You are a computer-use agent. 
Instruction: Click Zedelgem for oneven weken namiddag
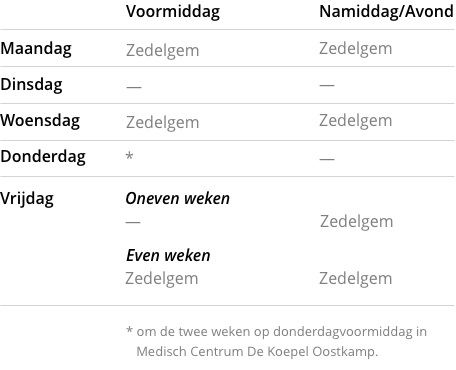[x=357, y=222]
